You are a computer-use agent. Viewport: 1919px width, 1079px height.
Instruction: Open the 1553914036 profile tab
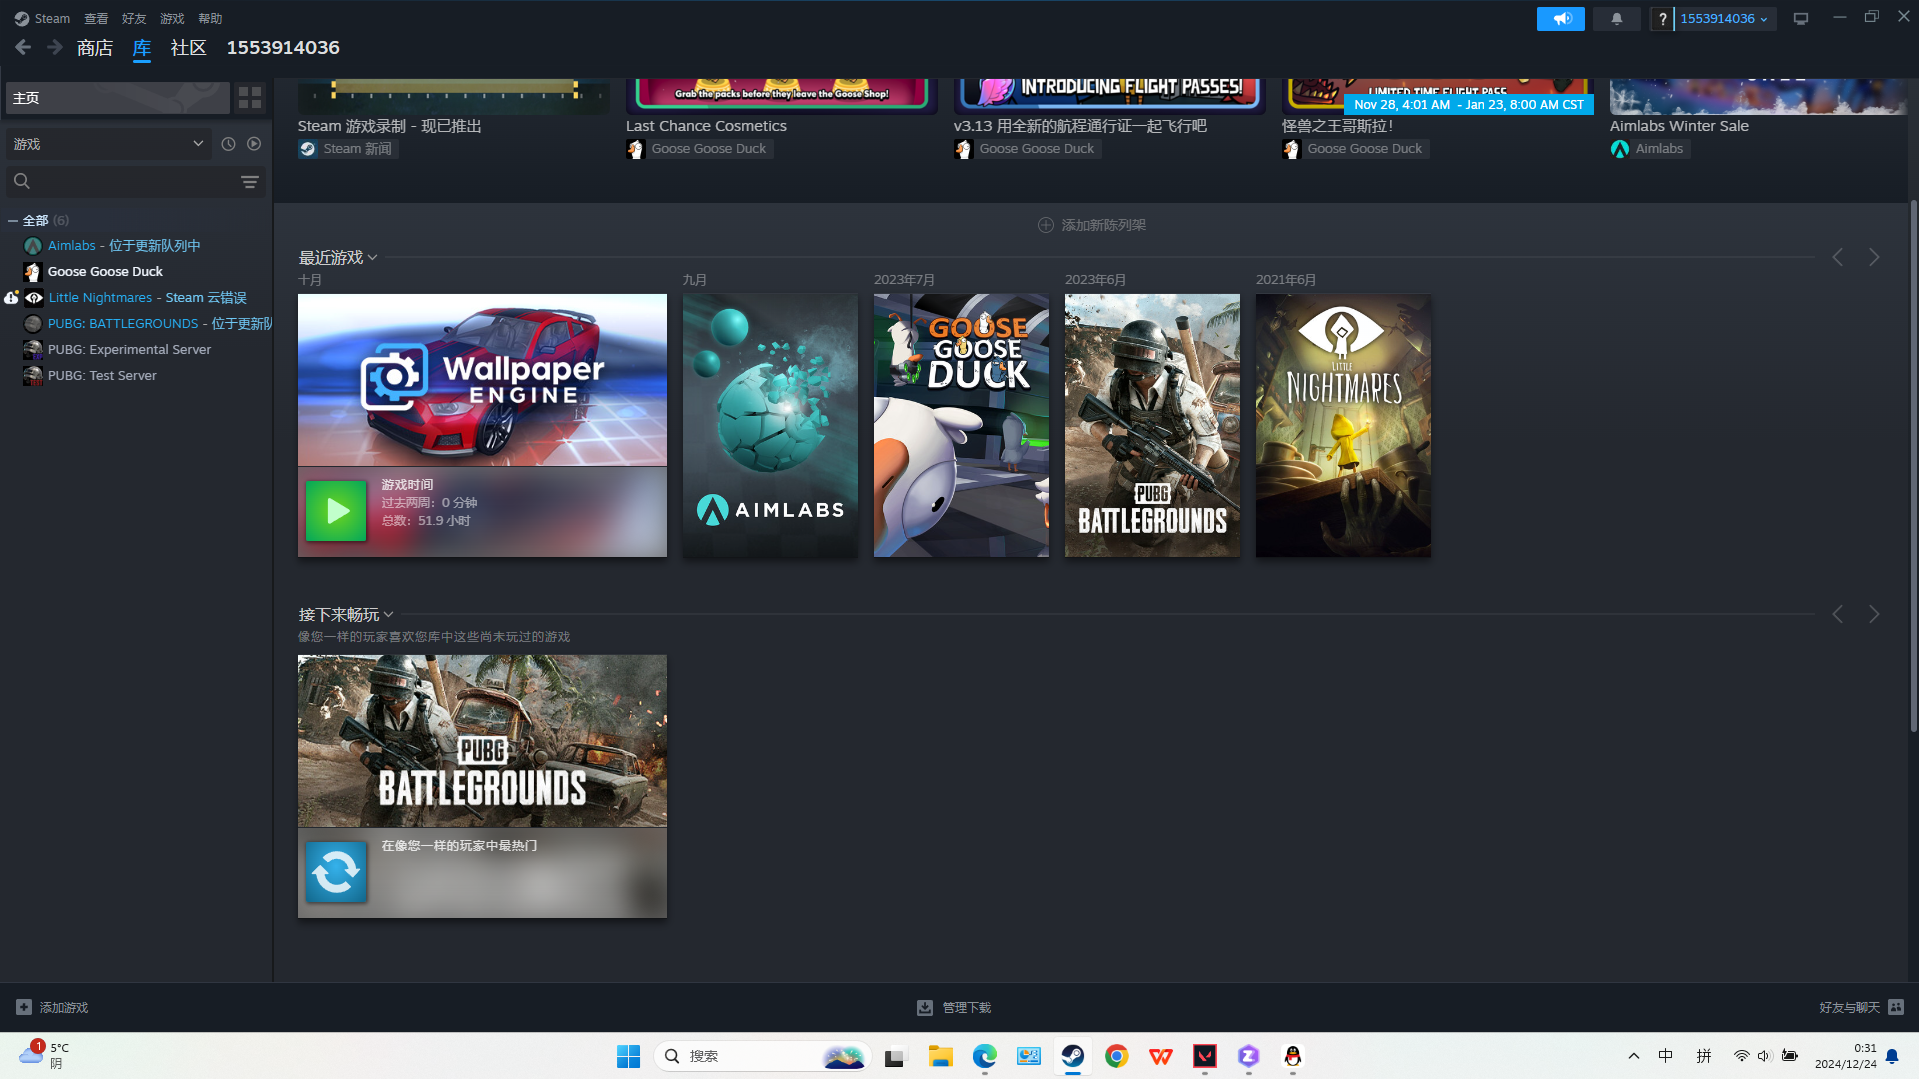[x=283, y=48]
